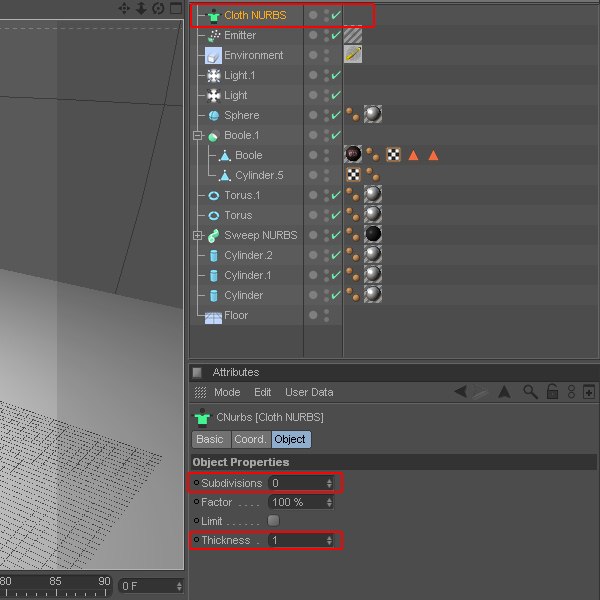The height and width of the screenshot is (600, 600).
Task: Click the frame field spinner arrows
Action: pyautogui.click(x=179, y=586)
